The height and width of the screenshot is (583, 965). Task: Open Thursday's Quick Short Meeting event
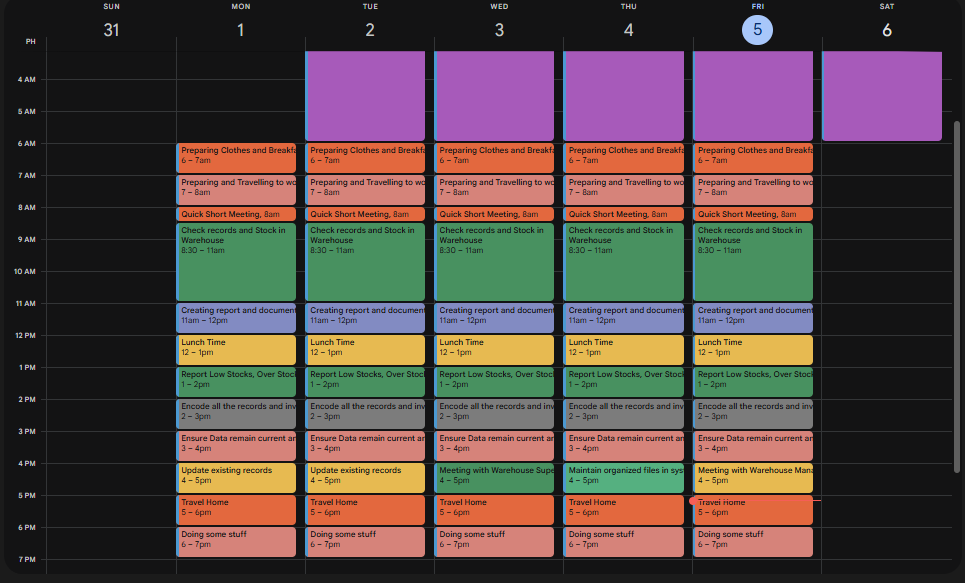pyautogui.click(x=624, y=214)
